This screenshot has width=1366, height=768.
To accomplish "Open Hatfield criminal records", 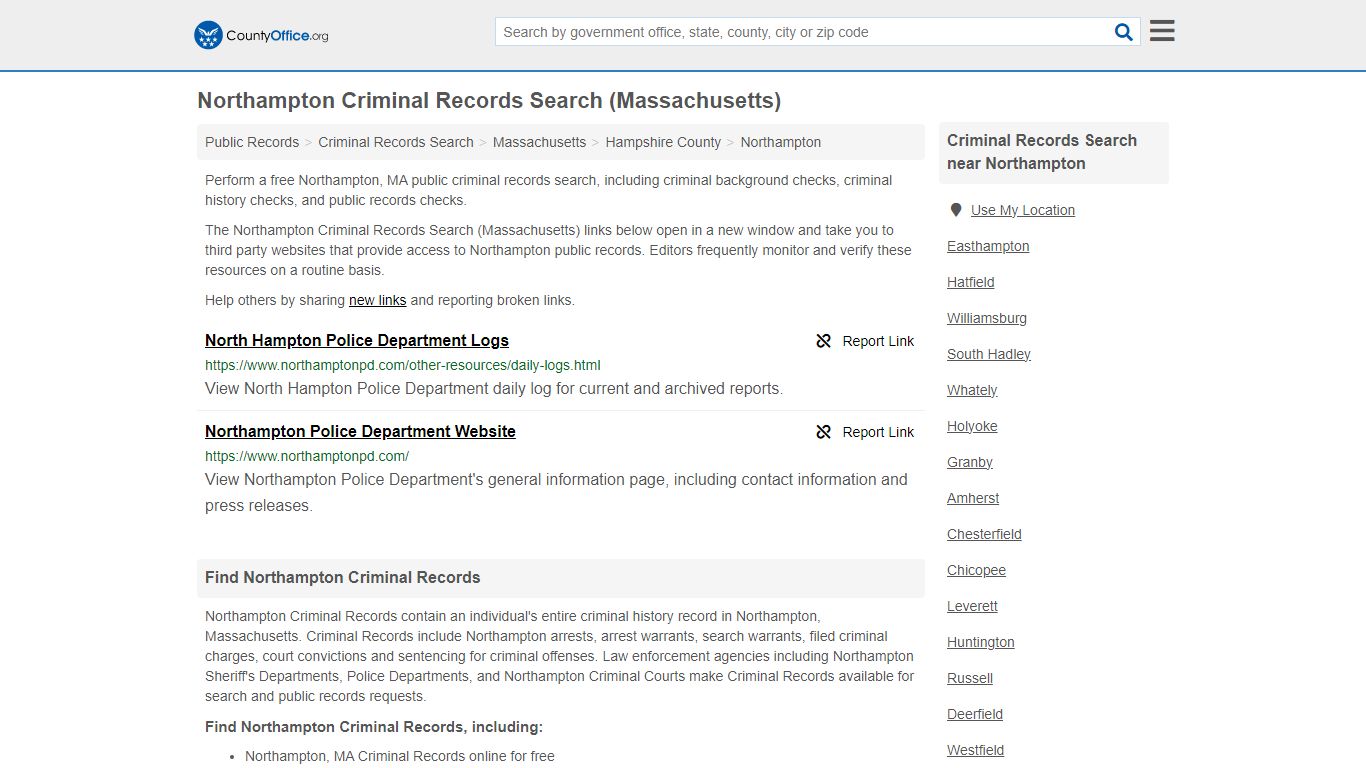I will coord(971,282).
